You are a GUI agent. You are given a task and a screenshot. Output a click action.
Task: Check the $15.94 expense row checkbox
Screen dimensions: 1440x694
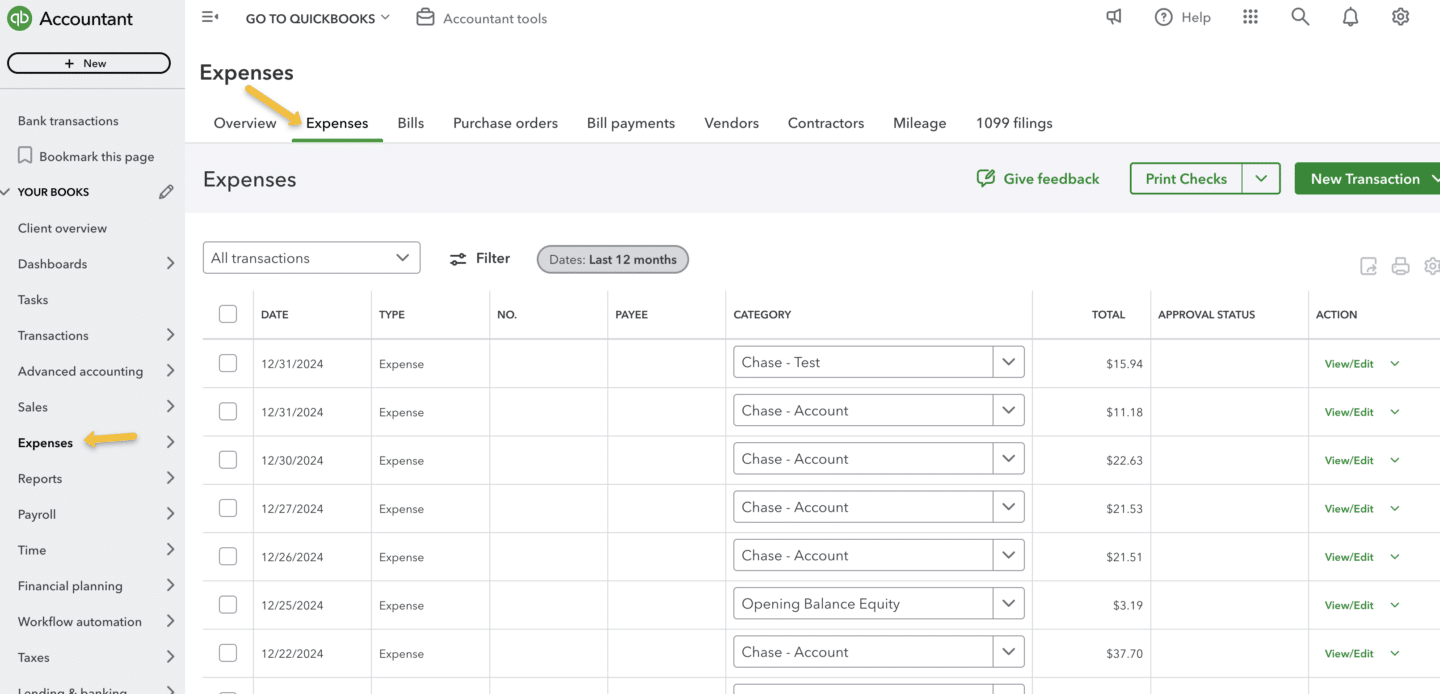pos(228,363)
